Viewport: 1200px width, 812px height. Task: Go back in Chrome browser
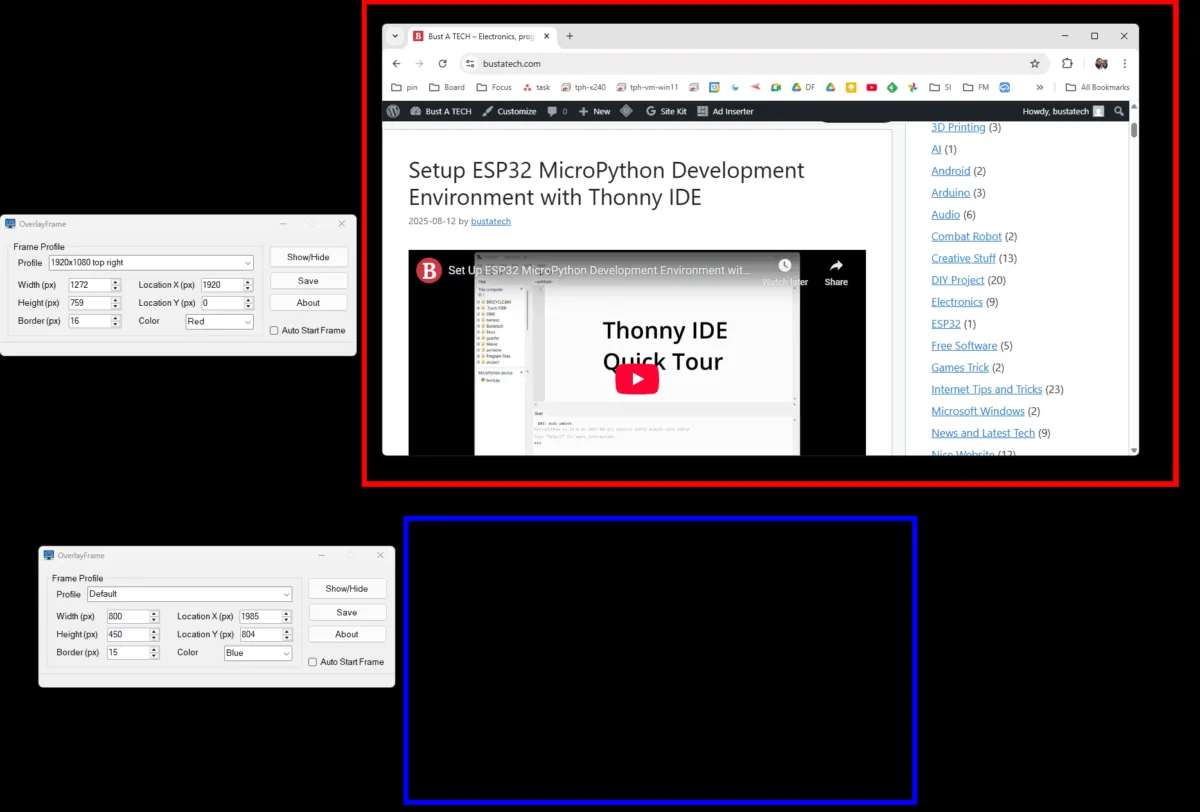pos(396,63)
